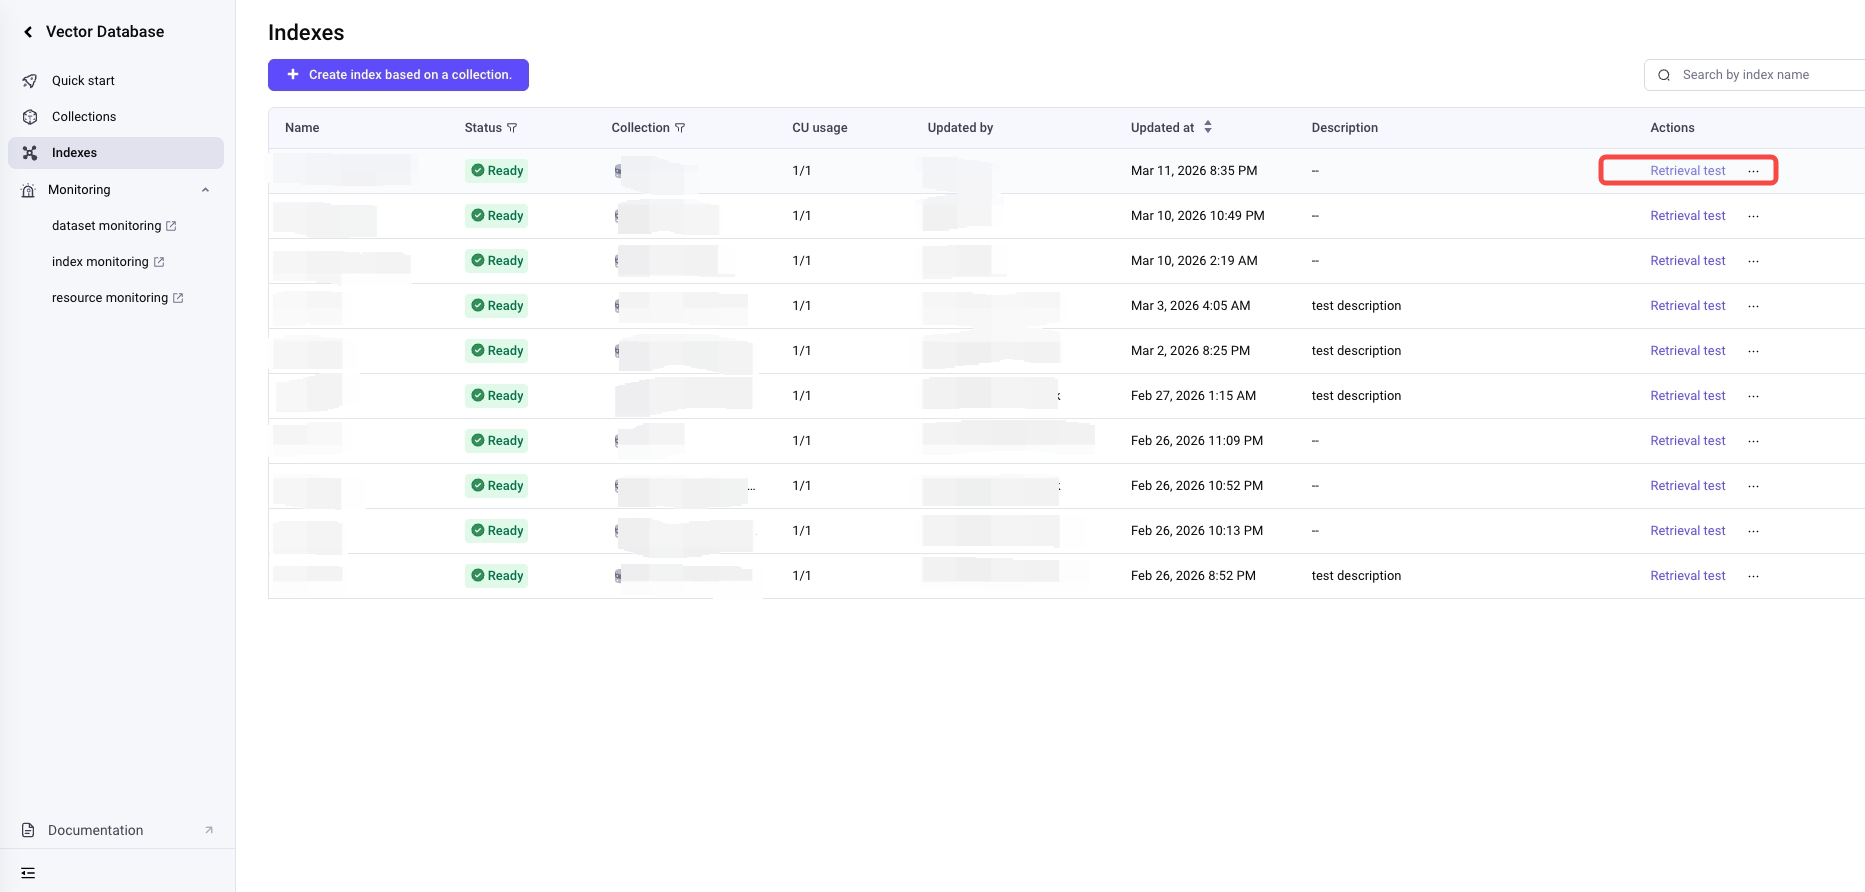1865x892 pixels.
Task: Click the back arrow beside Vector Database
Action: (x=28, y=32)
